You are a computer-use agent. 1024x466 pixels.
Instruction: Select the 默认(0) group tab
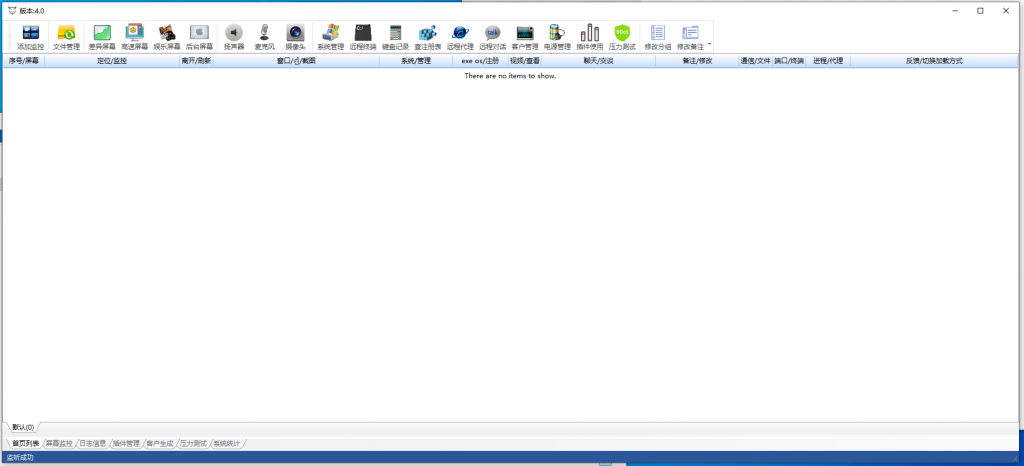coord(23,427)
